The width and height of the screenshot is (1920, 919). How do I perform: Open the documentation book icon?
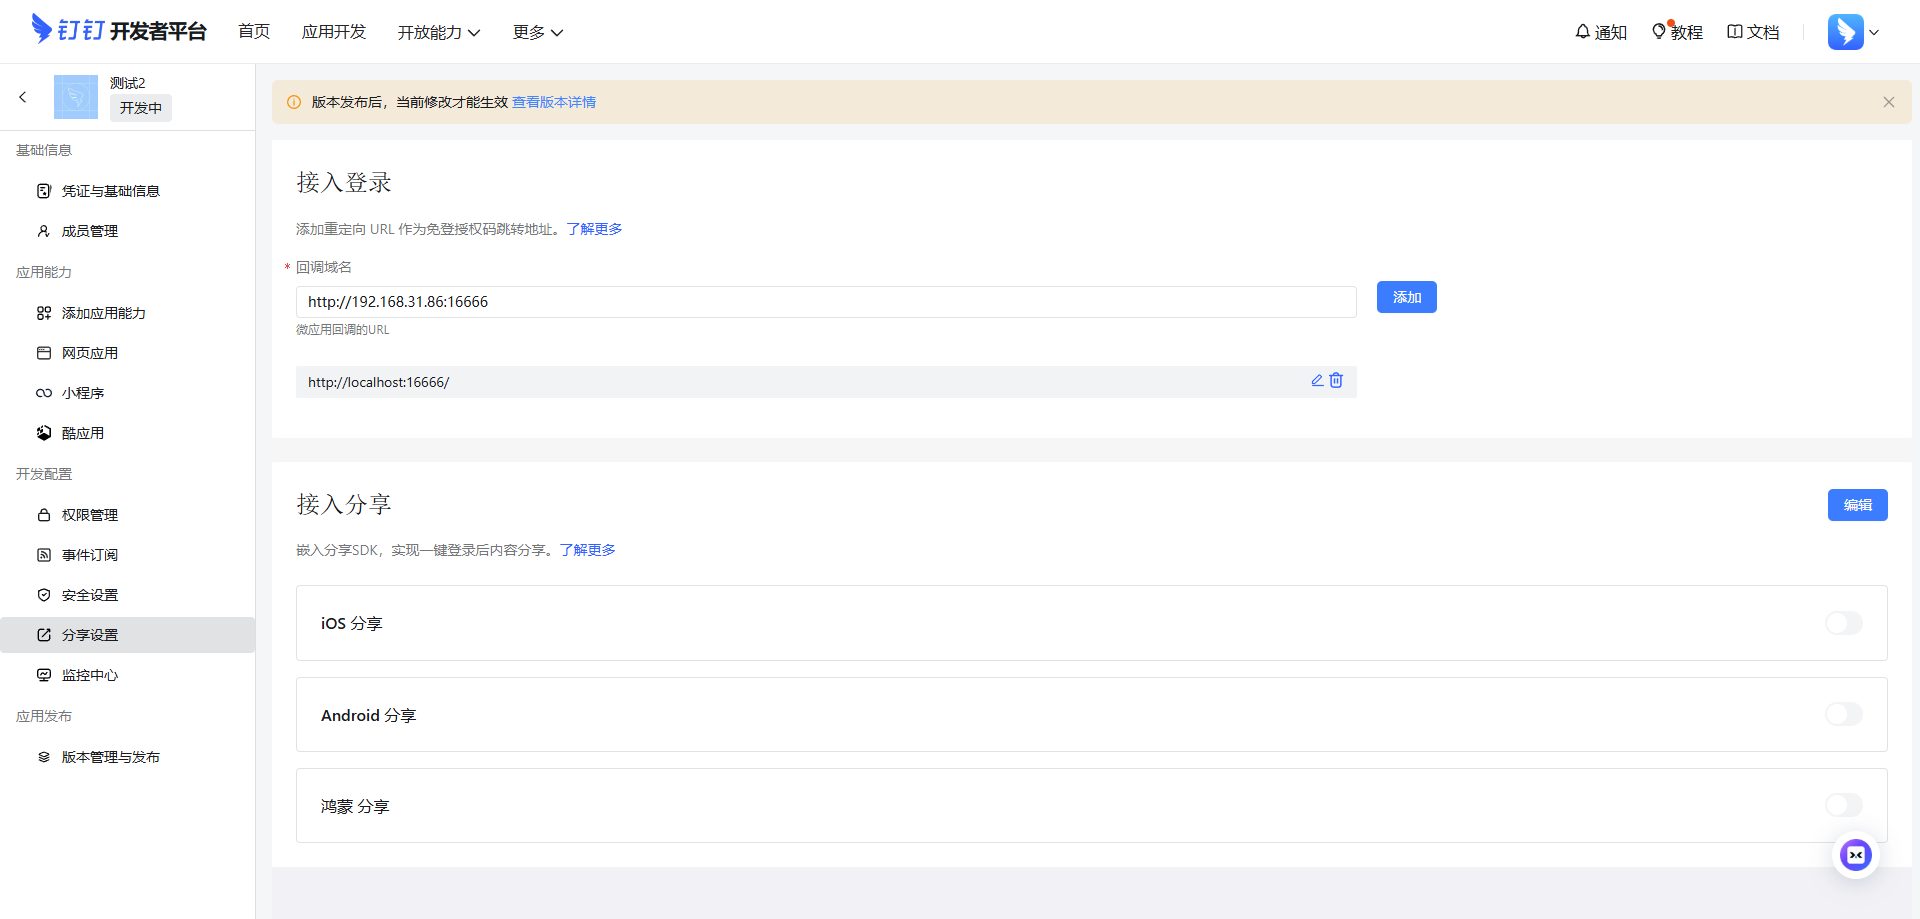pyautogui.click(x=1735, y=32)
